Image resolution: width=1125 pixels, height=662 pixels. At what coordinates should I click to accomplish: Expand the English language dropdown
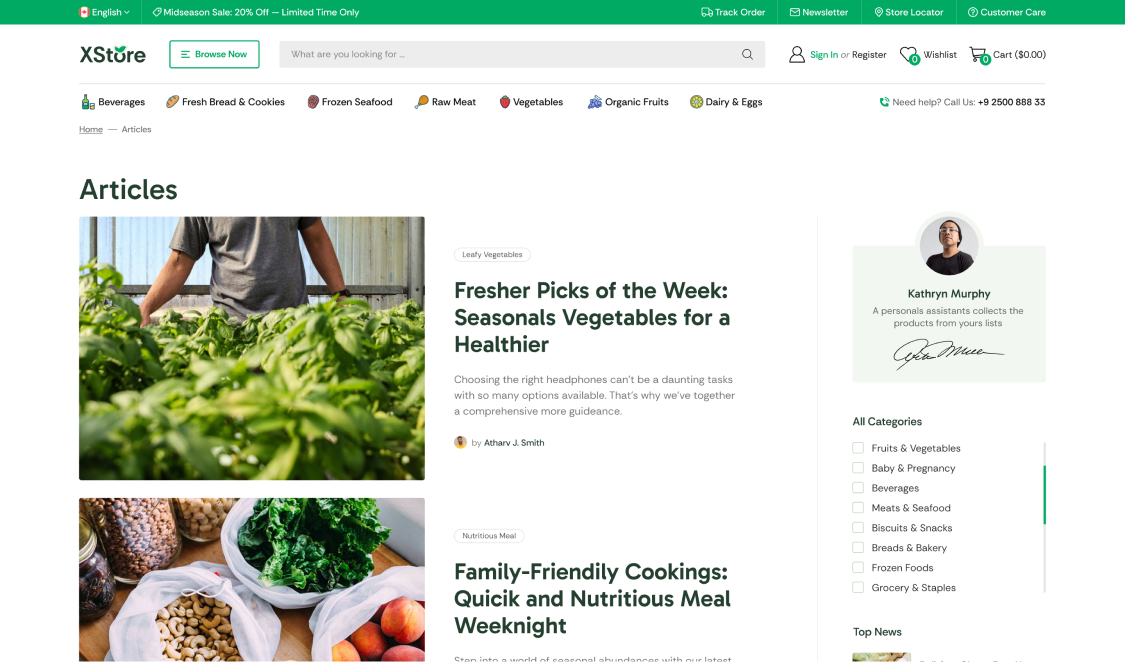point(104,12)
